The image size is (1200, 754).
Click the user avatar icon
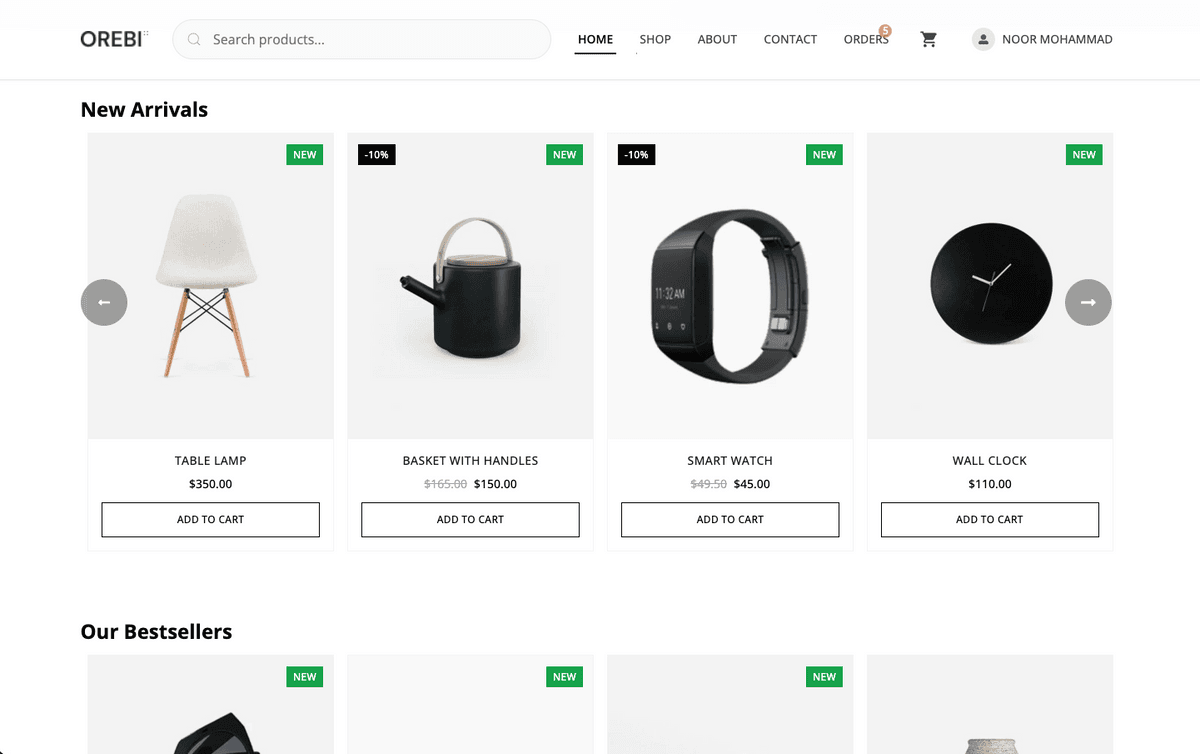coord(983,39)
